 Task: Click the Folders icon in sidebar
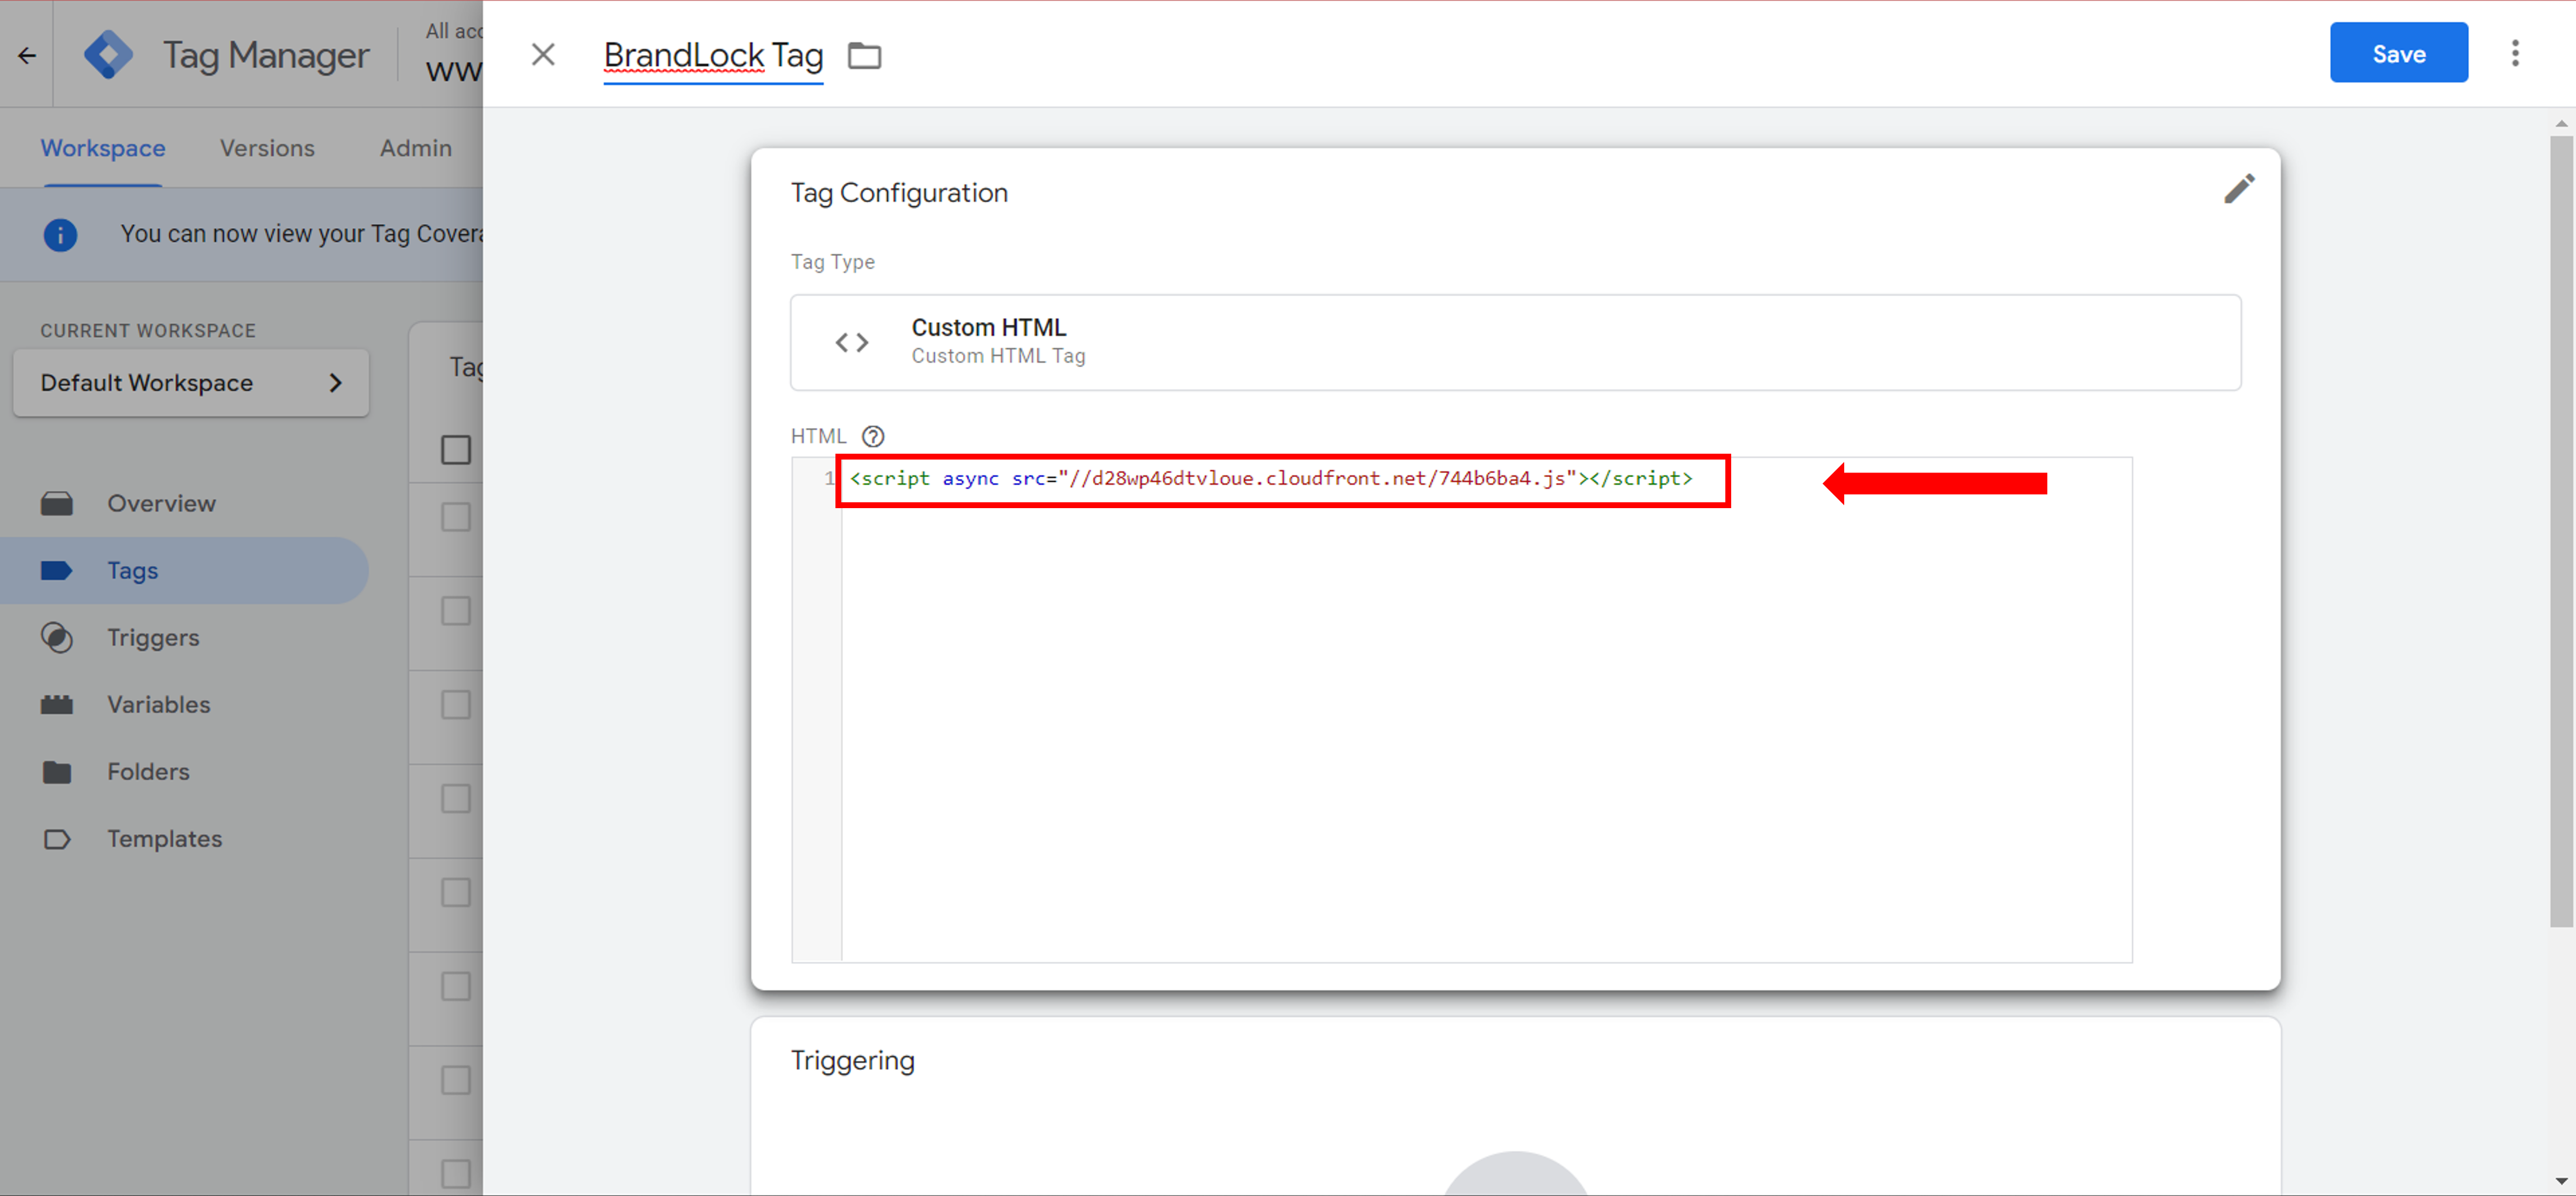click(x=57, y=772)
